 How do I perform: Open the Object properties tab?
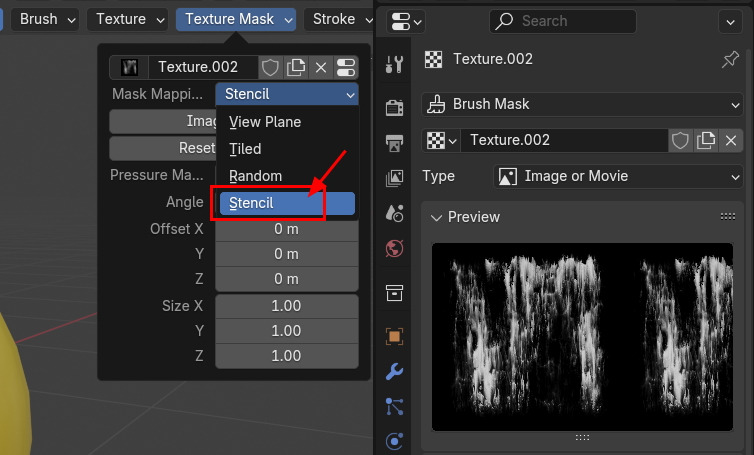394,336
